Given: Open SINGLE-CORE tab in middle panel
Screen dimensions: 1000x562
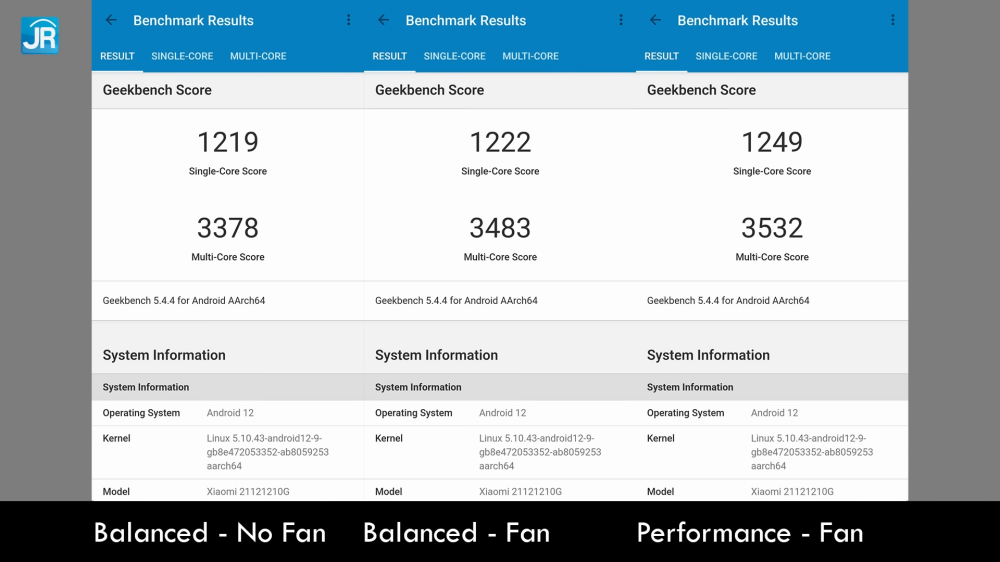Looking at the screenshot, I should tap(454, 56).
